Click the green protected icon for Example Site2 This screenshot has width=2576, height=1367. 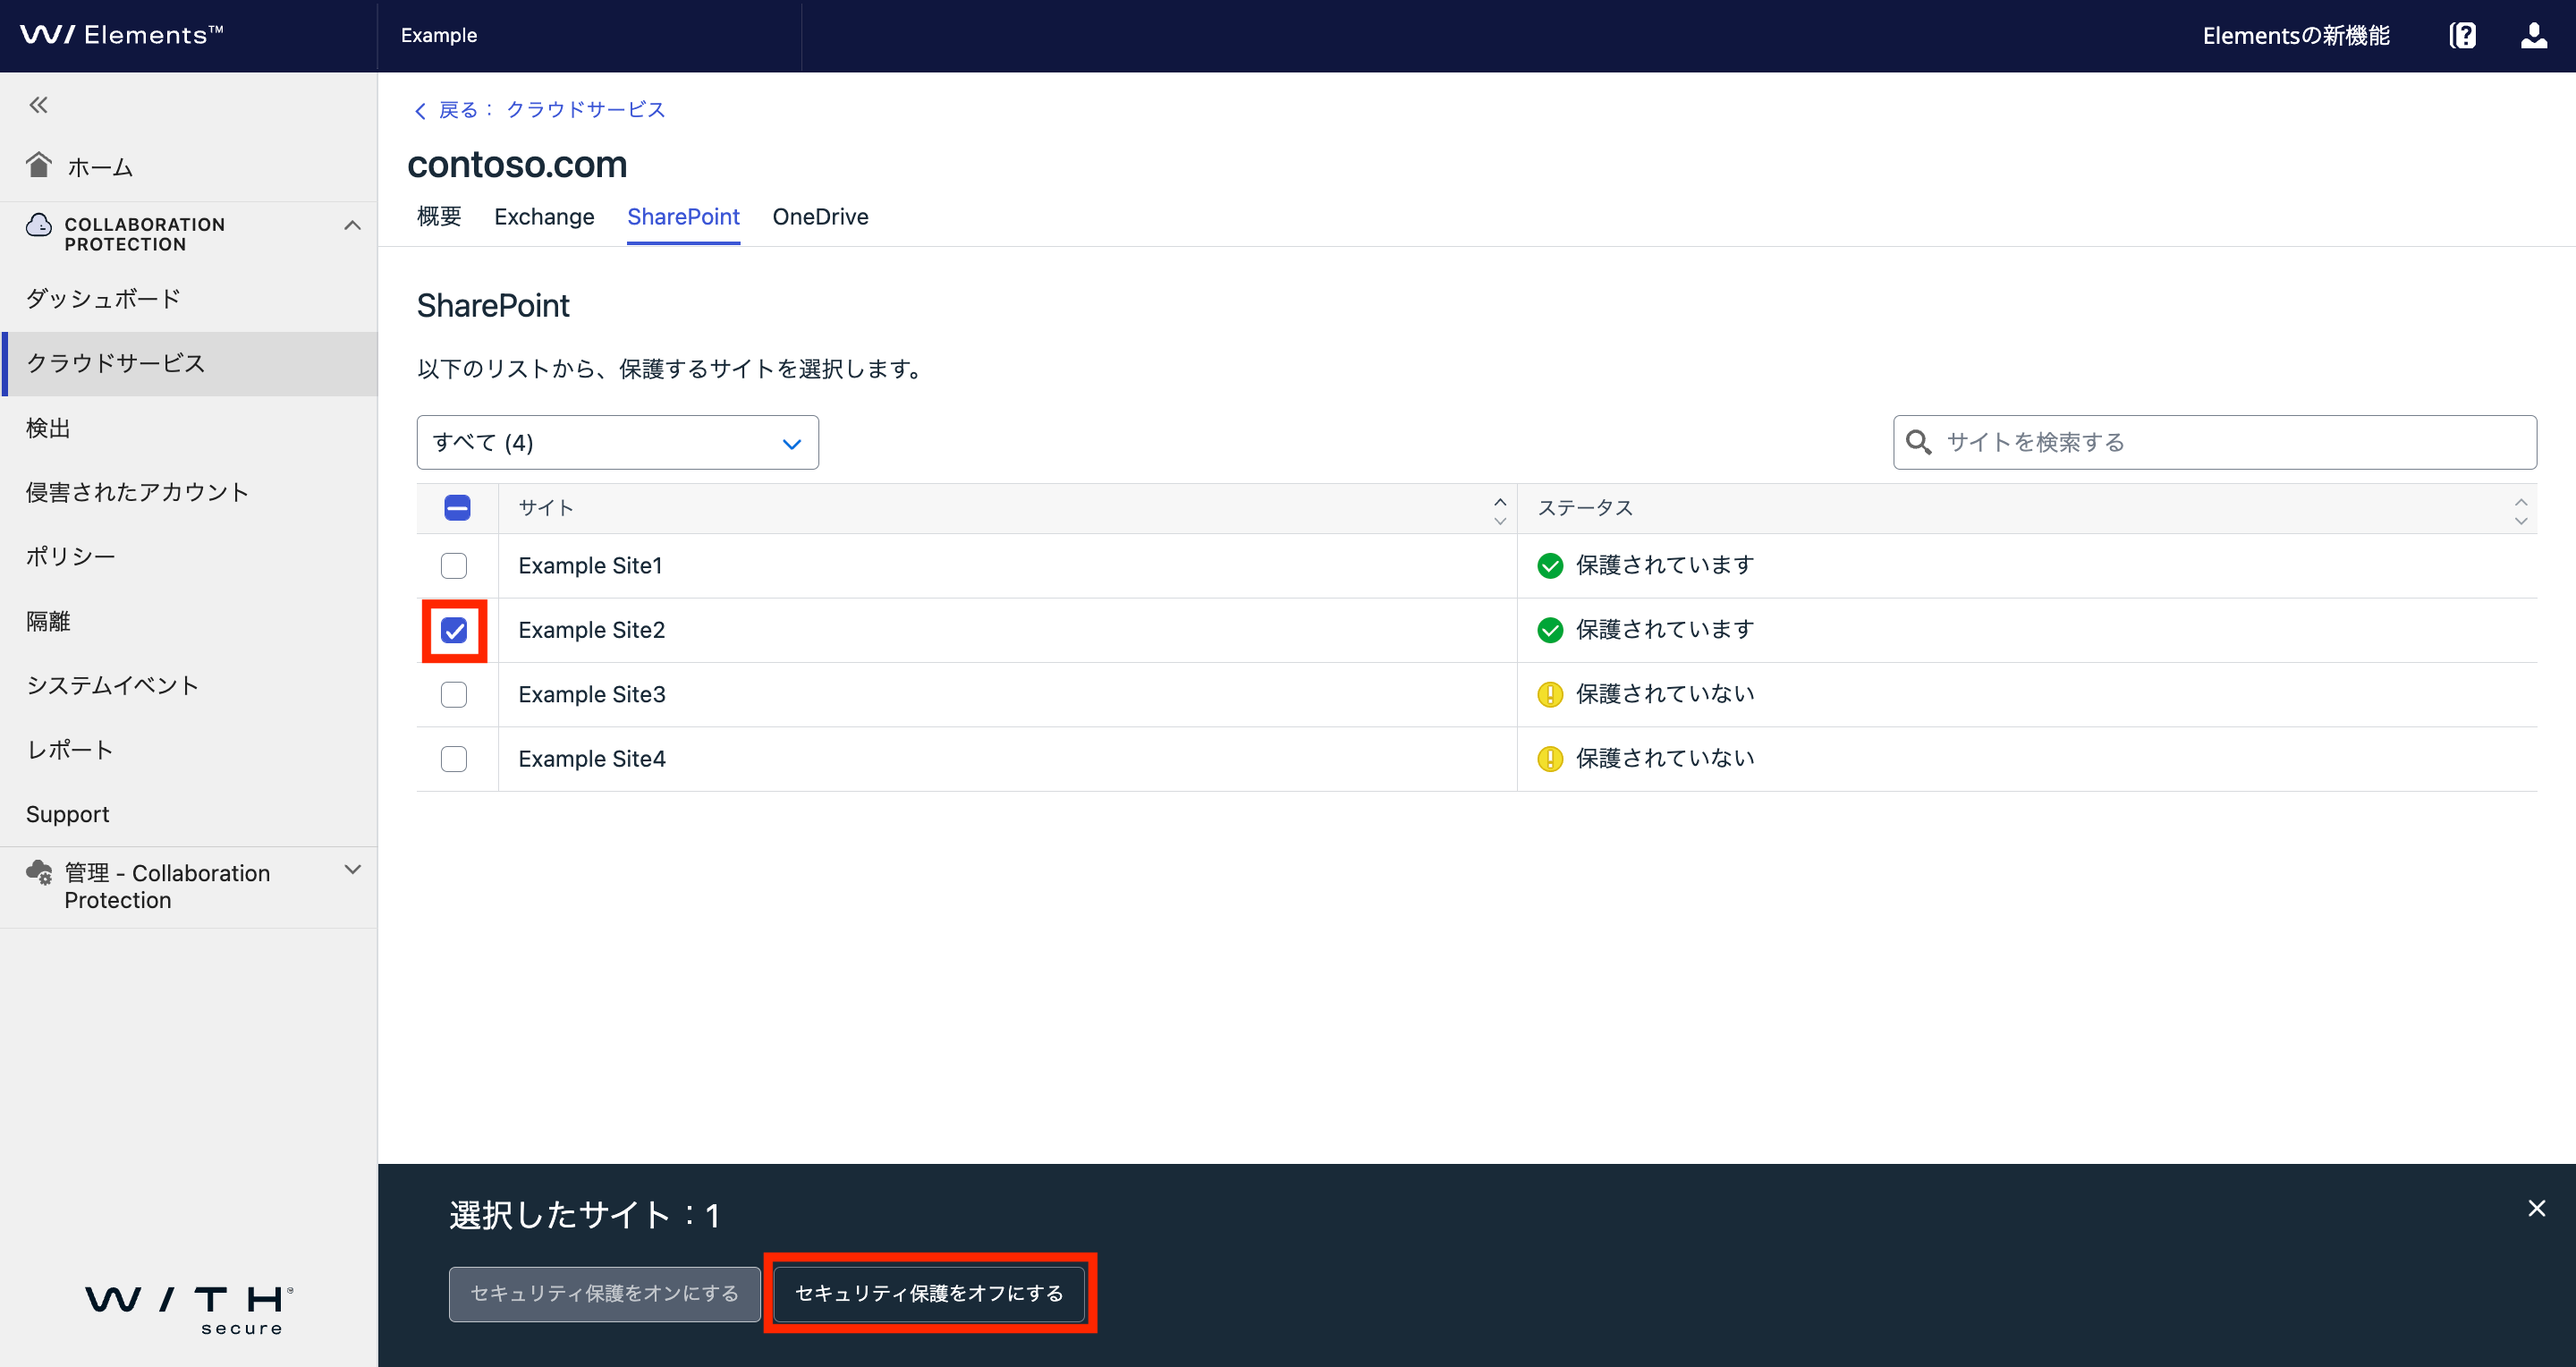(1549, 630)
